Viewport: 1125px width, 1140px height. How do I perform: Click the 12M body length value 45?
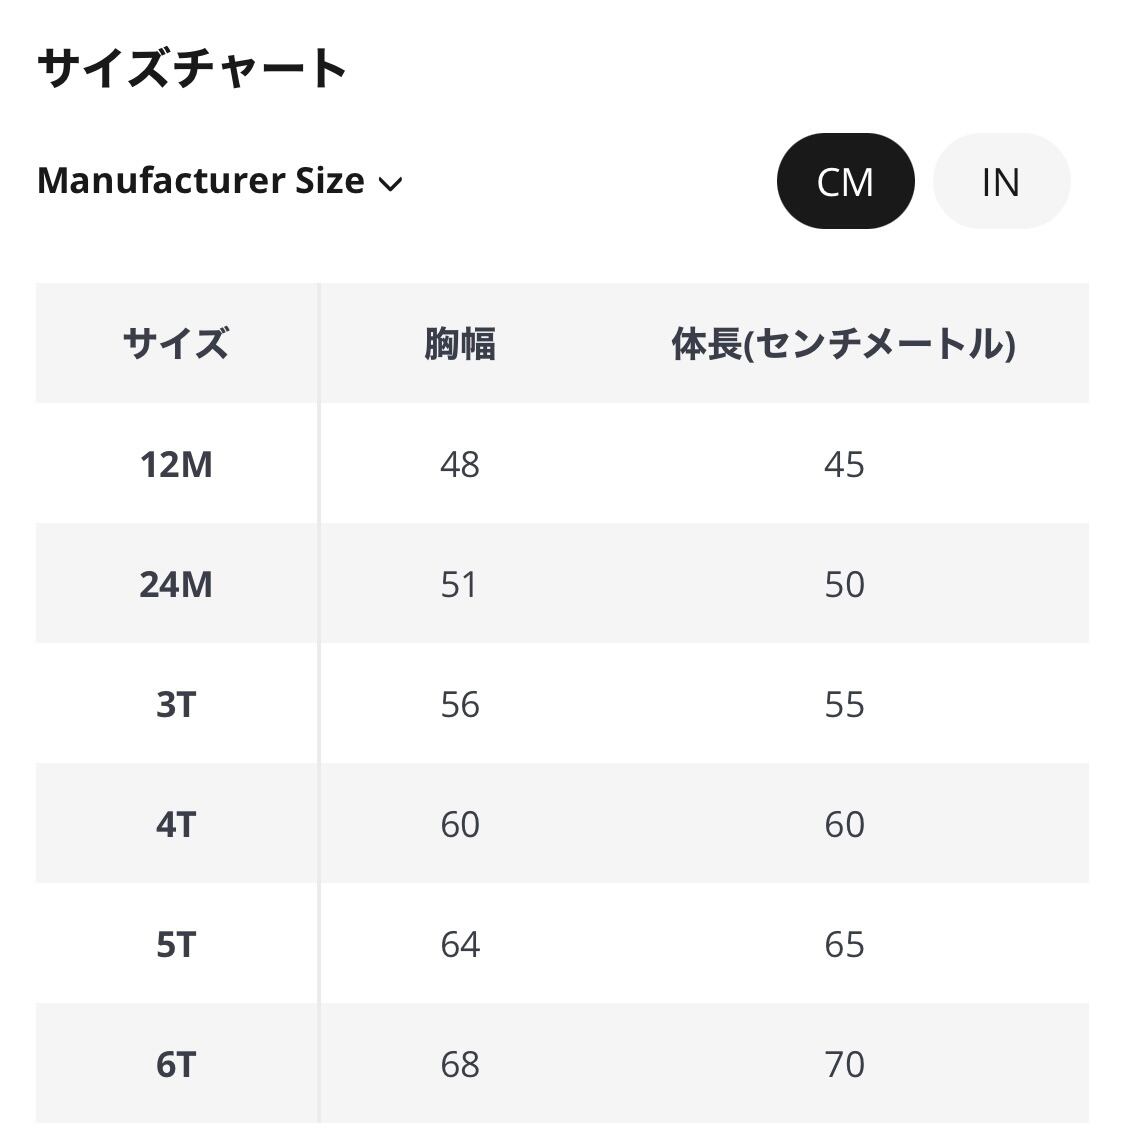click(x=844, y=464)
